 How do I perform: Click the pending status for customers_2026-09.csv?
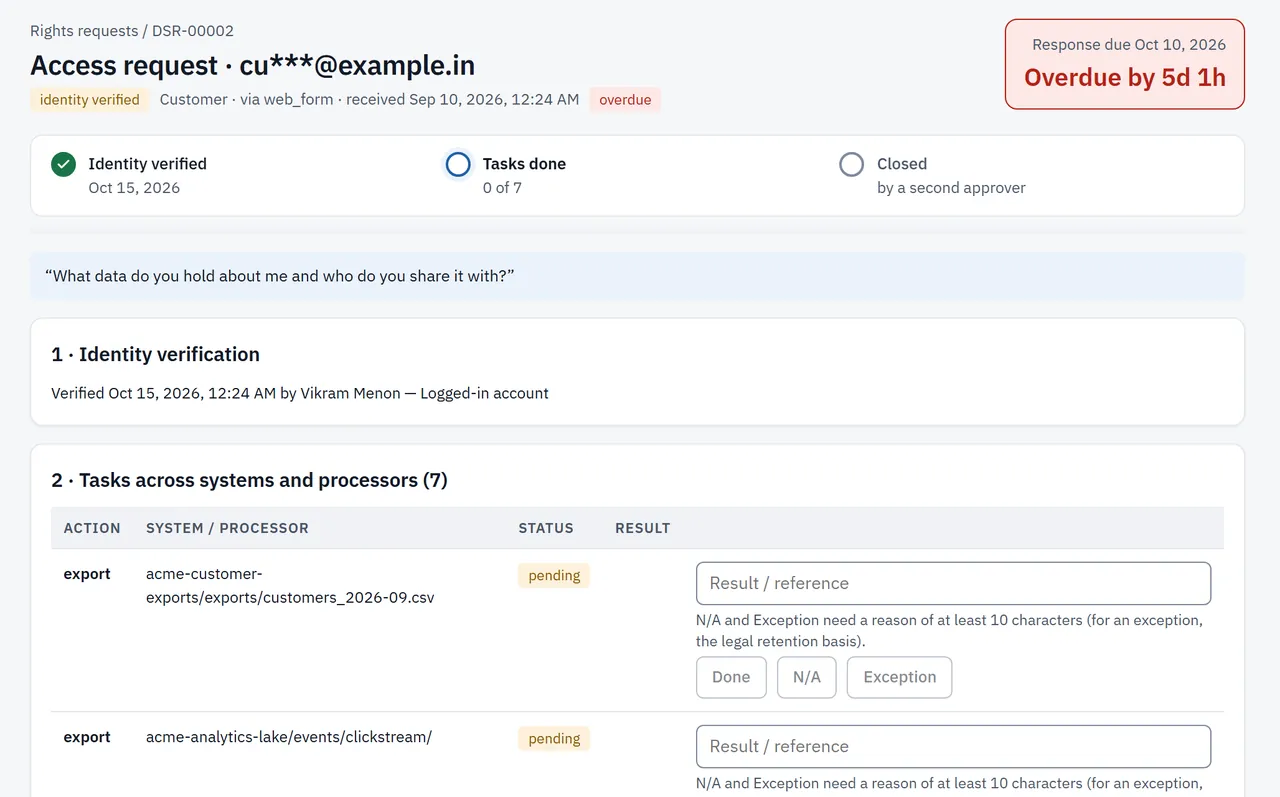tap(554, 575)
